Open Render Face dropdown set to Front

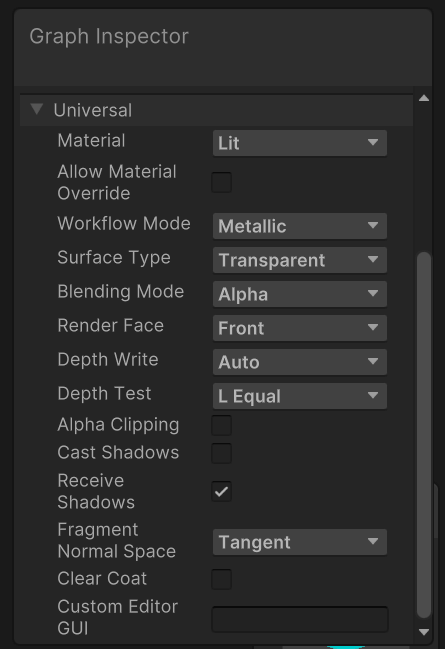[300, 328]
